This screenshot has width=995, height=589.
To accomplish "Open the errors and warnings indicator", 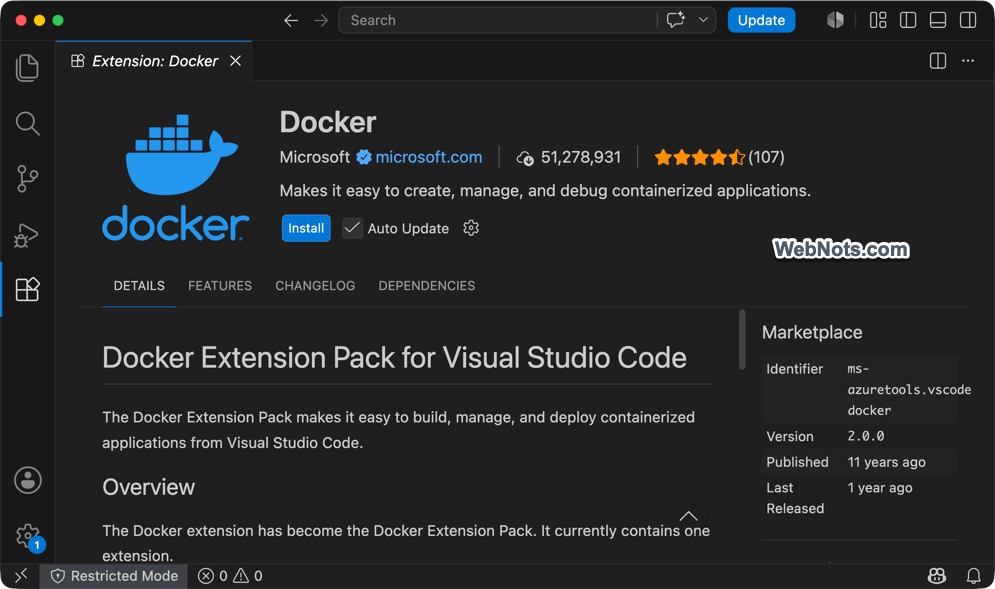I will 230,576.
